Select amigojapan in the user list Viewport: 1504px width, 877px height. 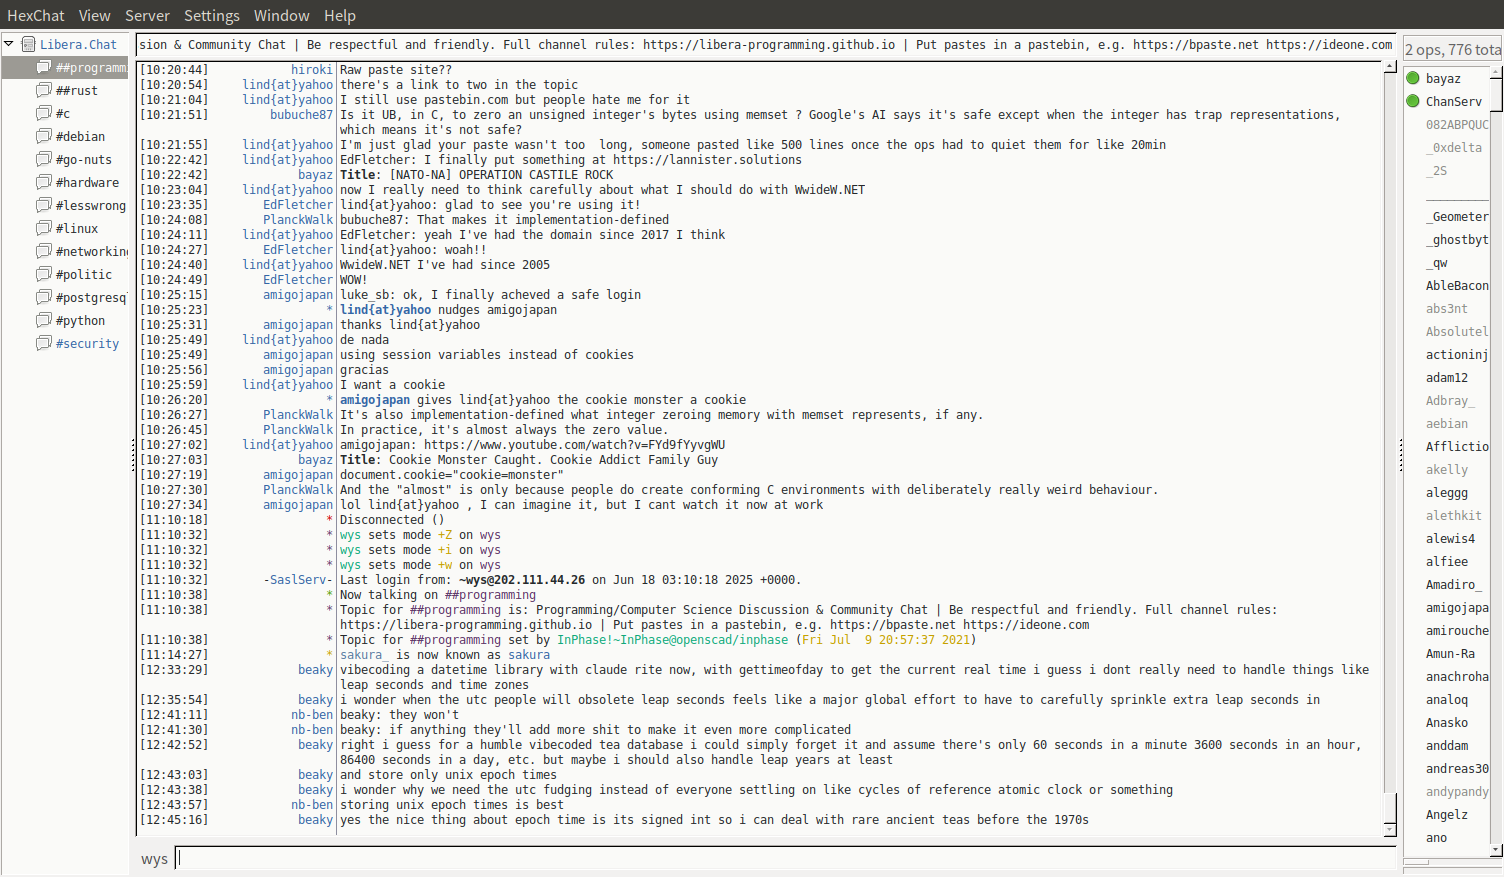(x=1456, y=608)
